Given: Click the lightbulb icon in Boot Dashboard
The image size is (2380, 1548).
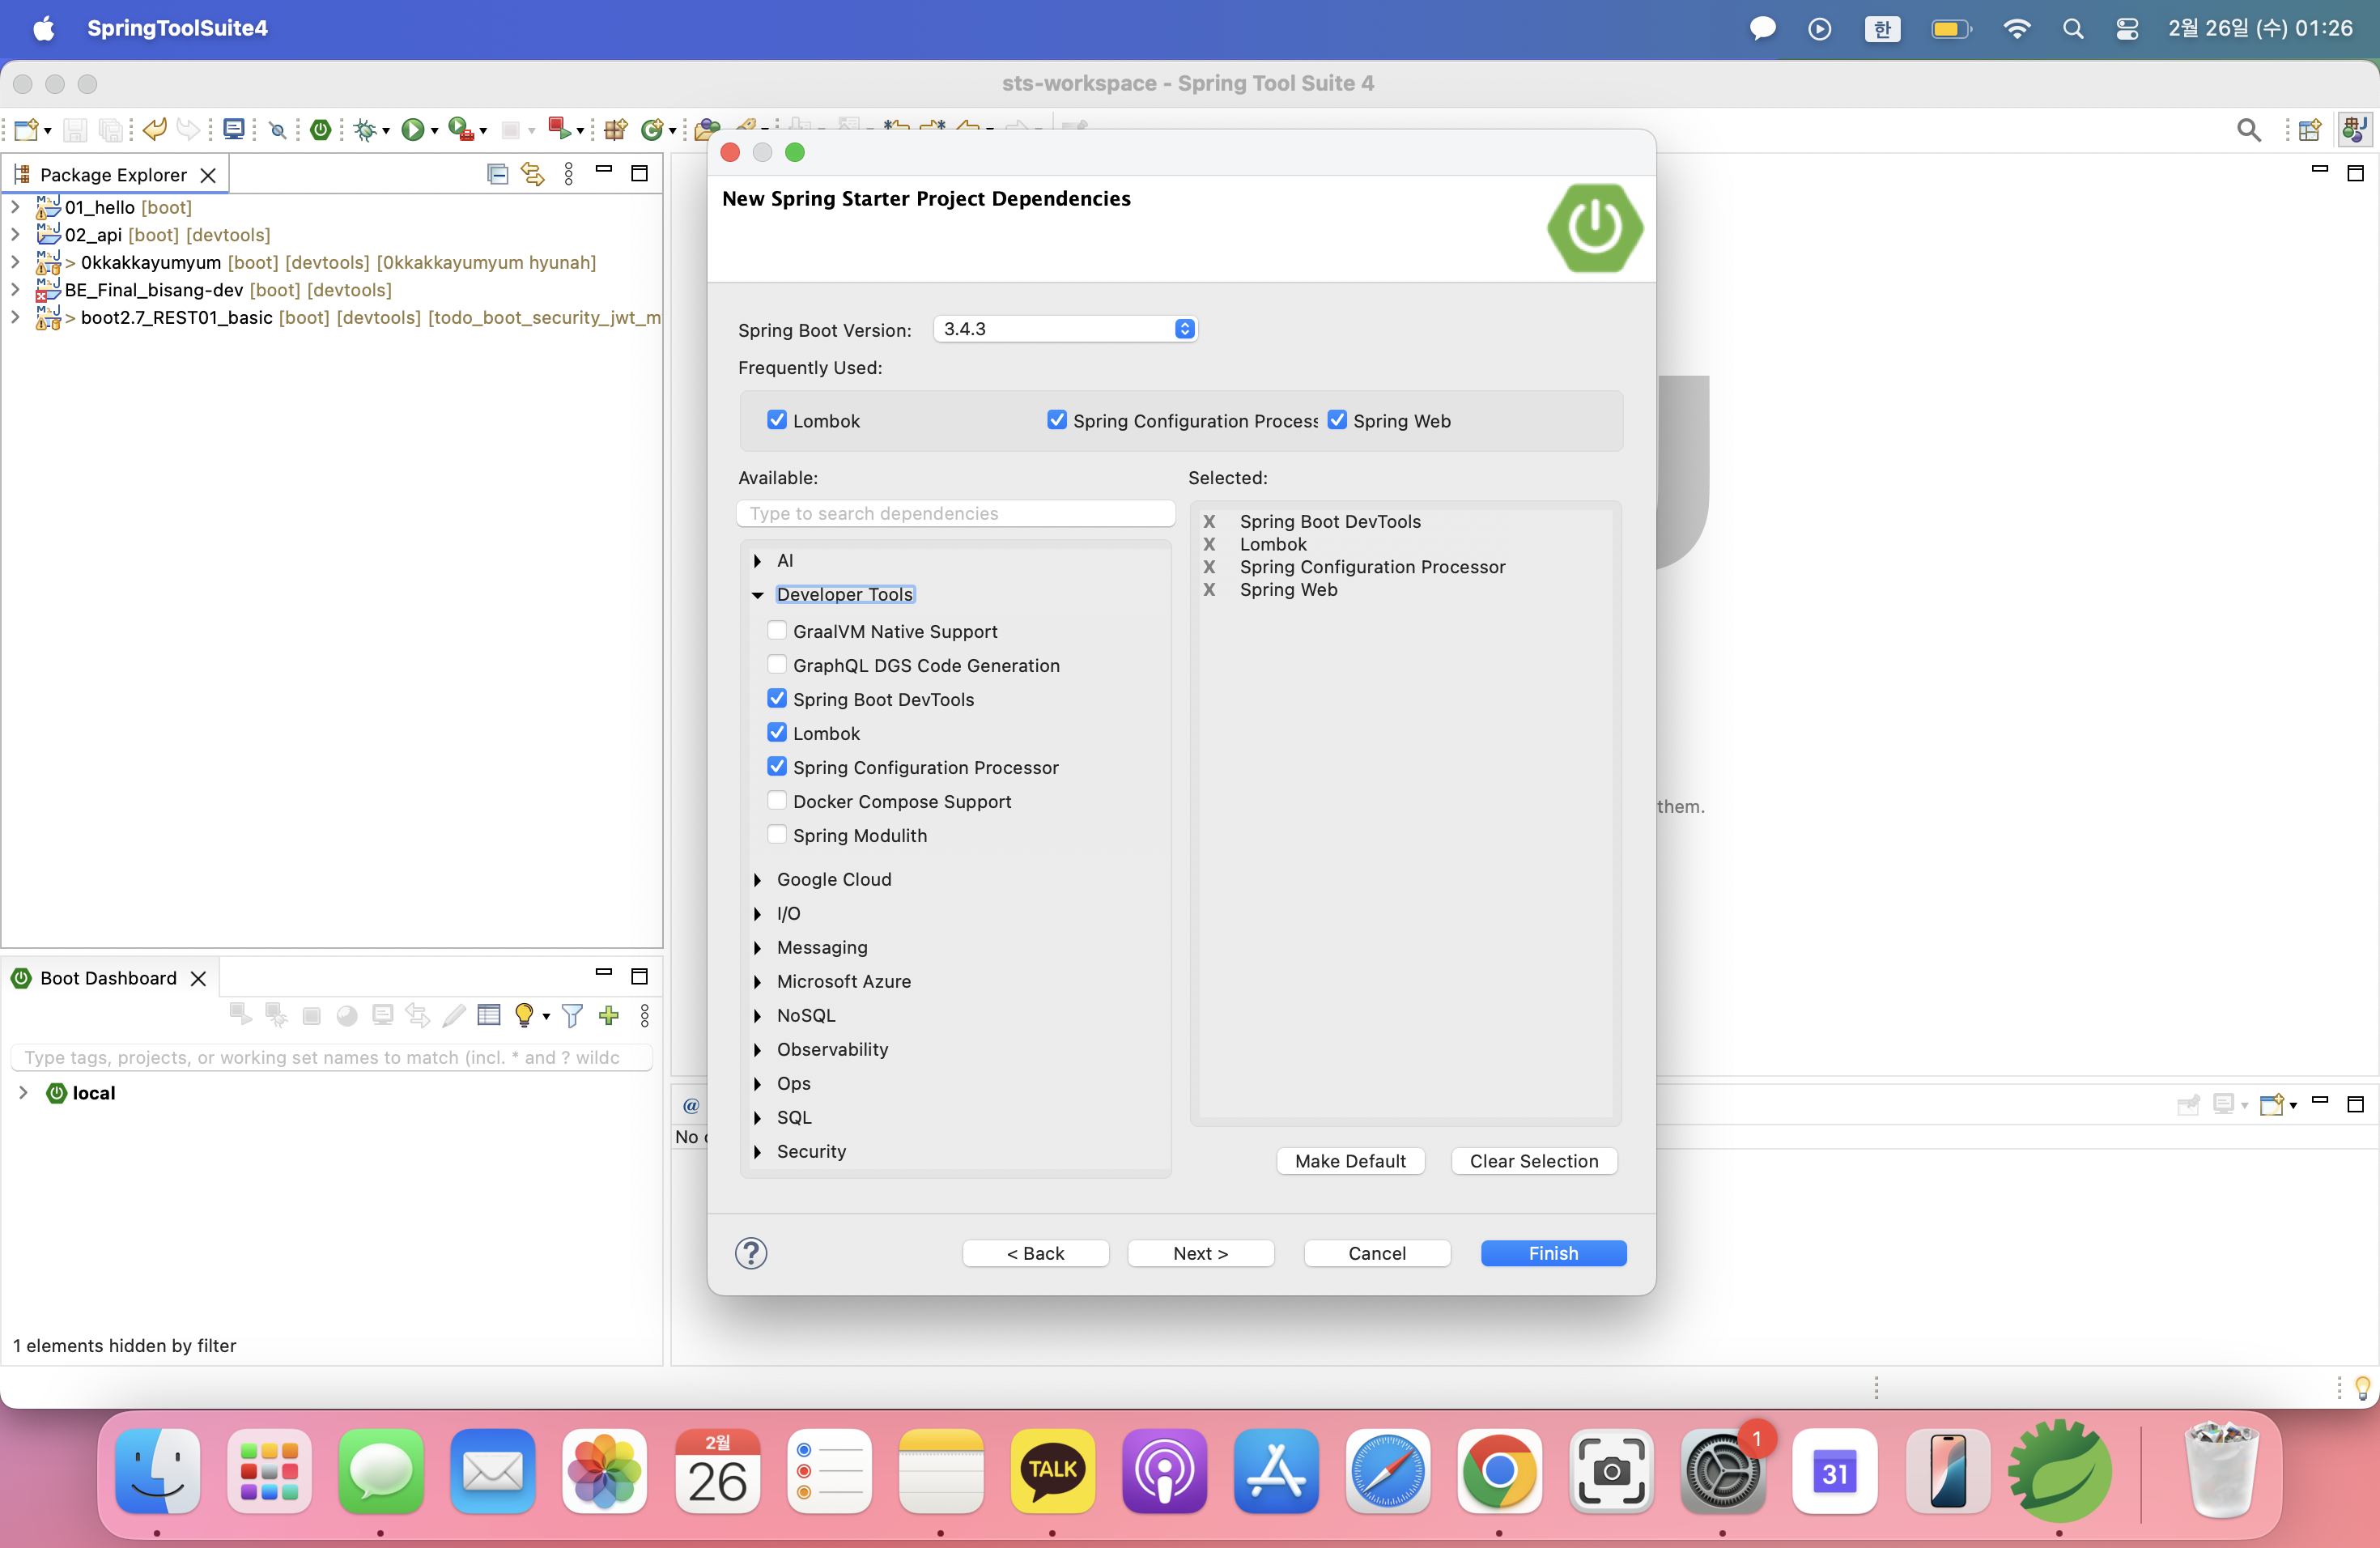Looking at the screenshot, I should pos(524,1016).
